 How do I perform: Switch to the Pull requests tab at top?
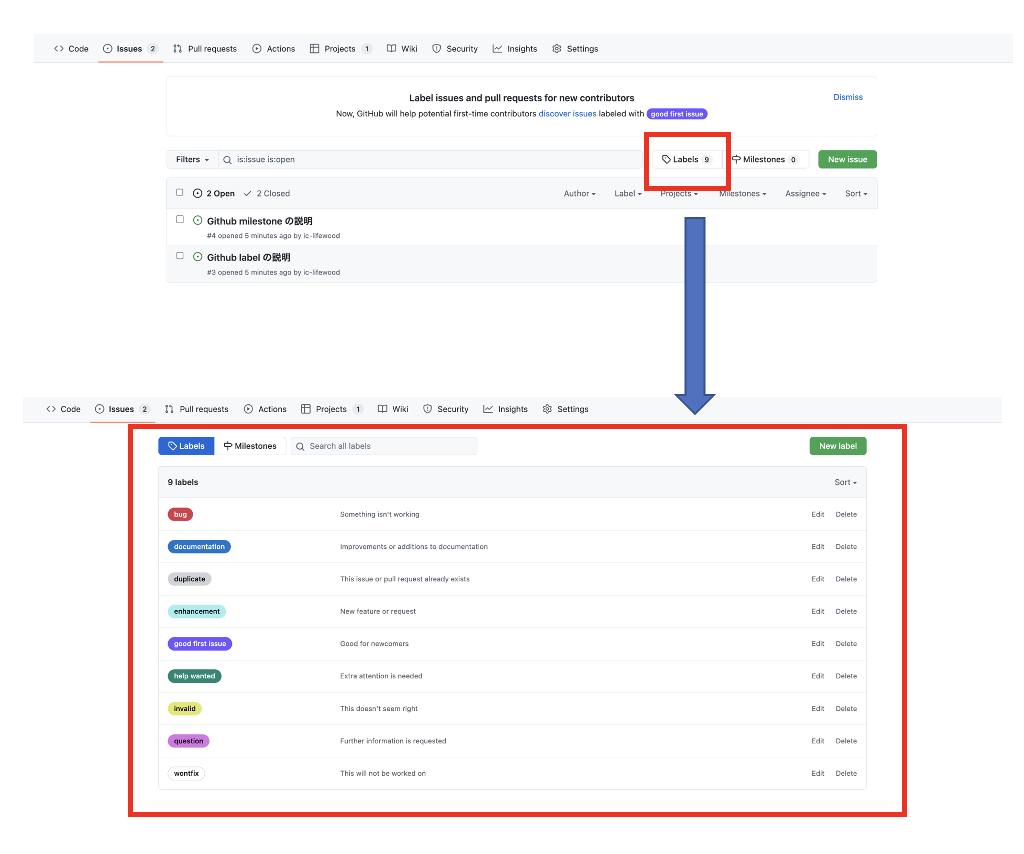pos(205,49)
